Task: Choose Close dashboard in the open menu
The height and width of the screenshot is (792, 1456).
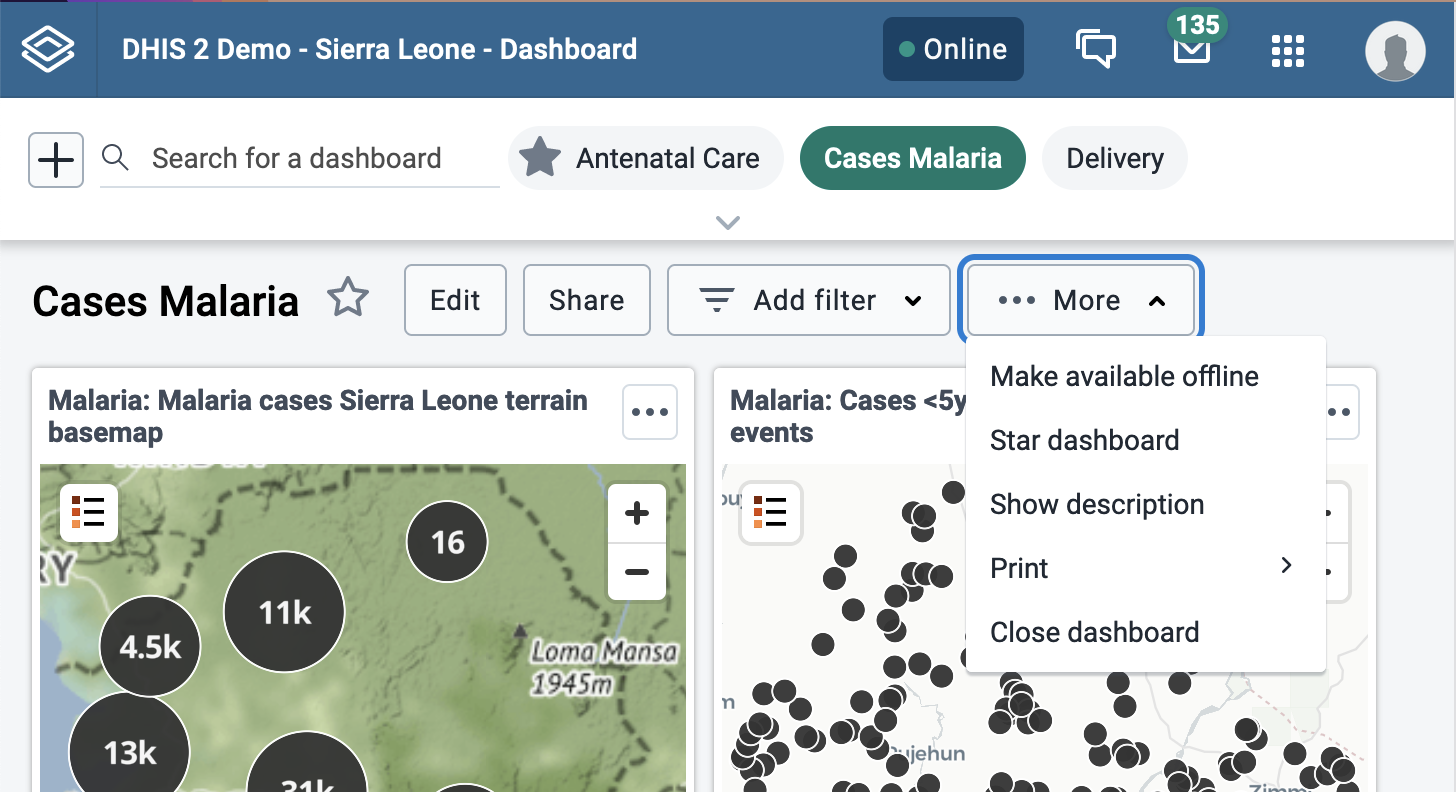Action: (x=1095, y=632)
